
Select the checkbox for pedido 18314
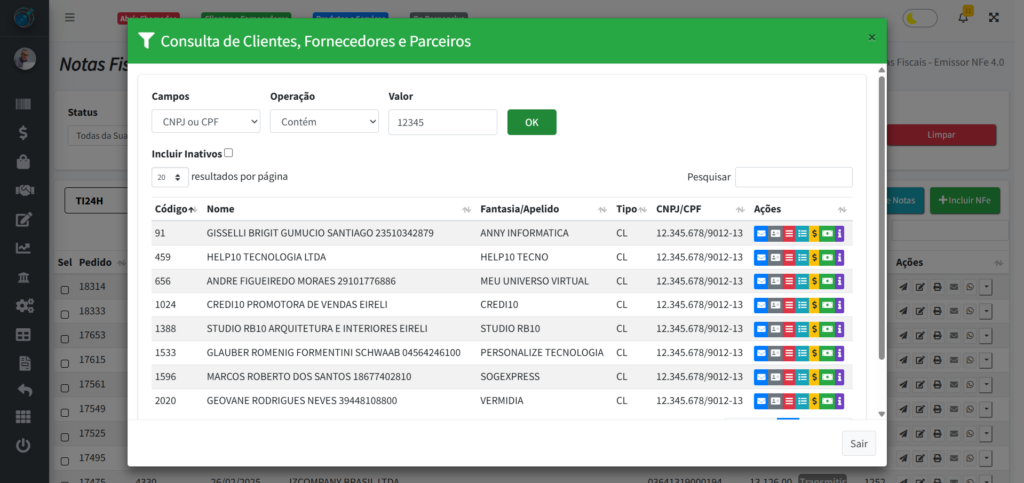pyautogui.click(x=65, y=288)
